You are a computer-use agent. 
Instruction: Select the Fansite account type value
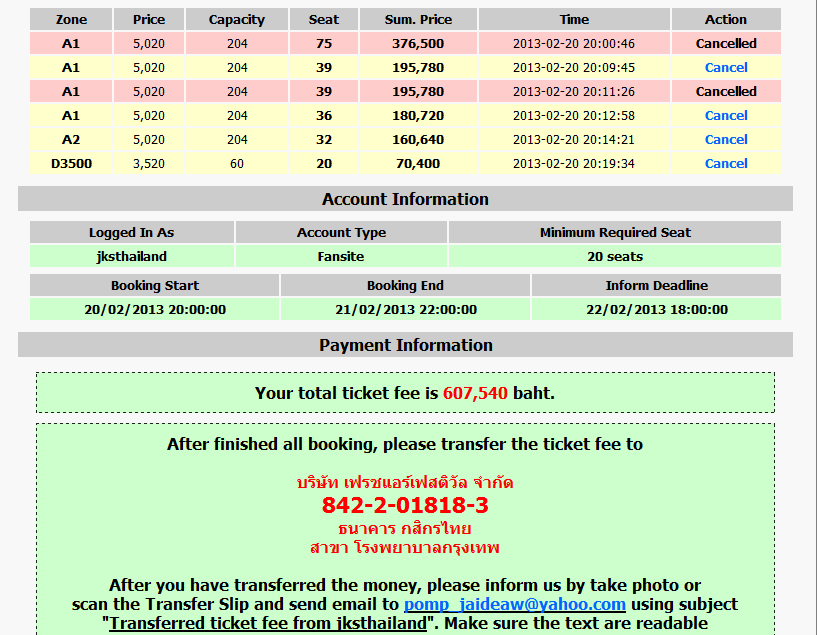(341, 256)
